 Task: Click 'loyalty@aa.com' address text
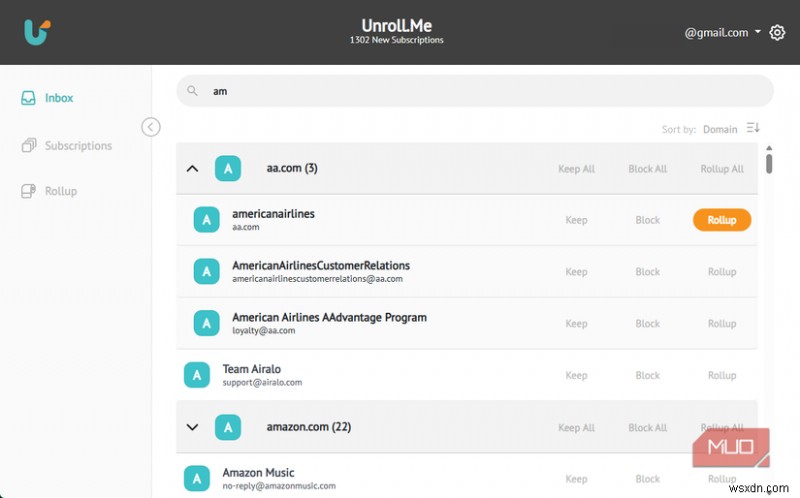pyautogui.click(x=264, y=331)
